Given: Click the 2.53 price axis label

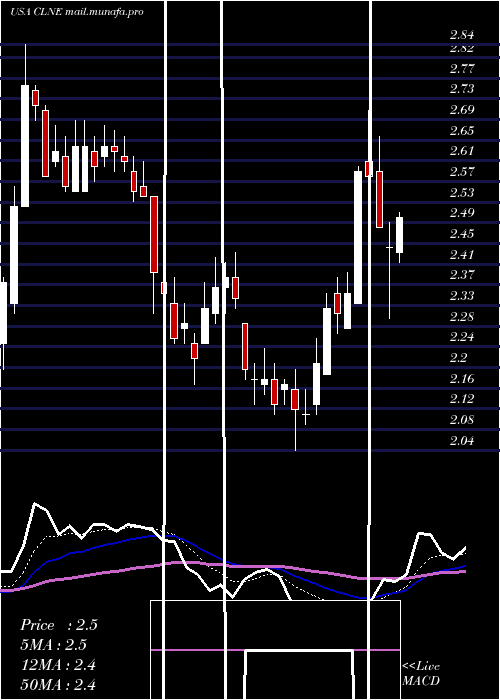Looking at the screenshot, I should [462, 192].
